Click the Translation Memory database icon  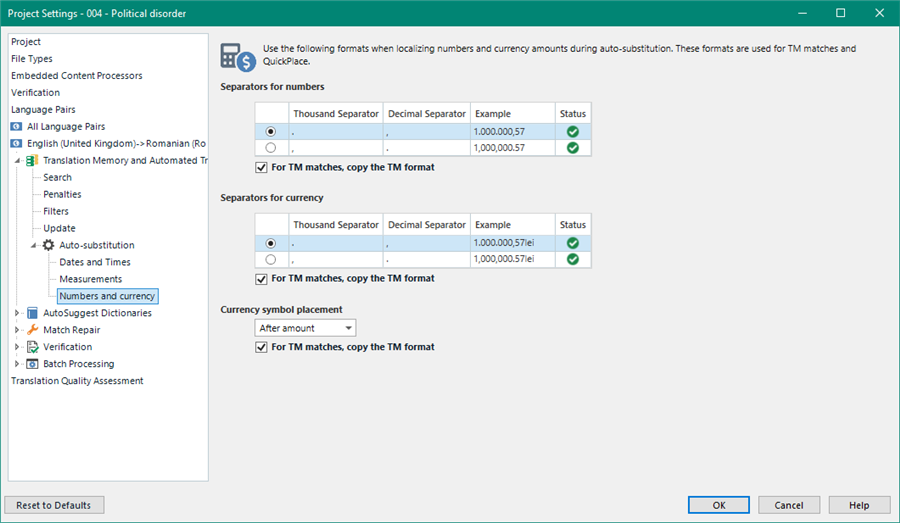click(32, 160)
